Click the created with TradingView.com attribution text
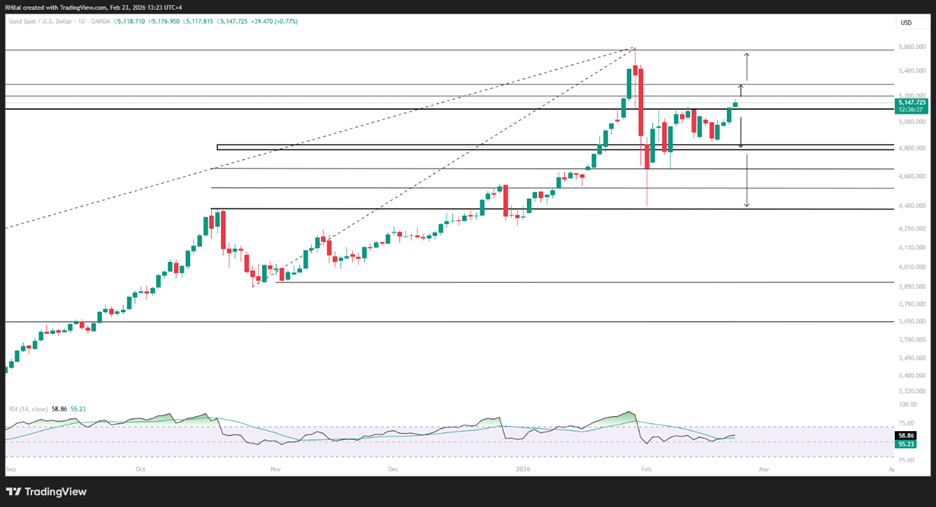 (x=64, y=8)
